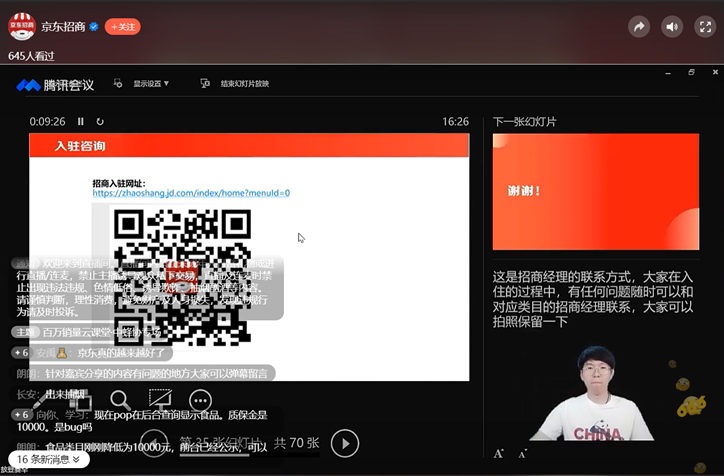
Task: Click the blue verified badge
Action: point(94,27)
